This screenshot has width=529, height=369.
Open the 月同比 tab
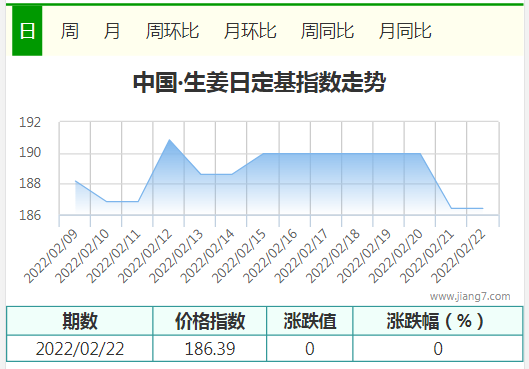point(405,31)
